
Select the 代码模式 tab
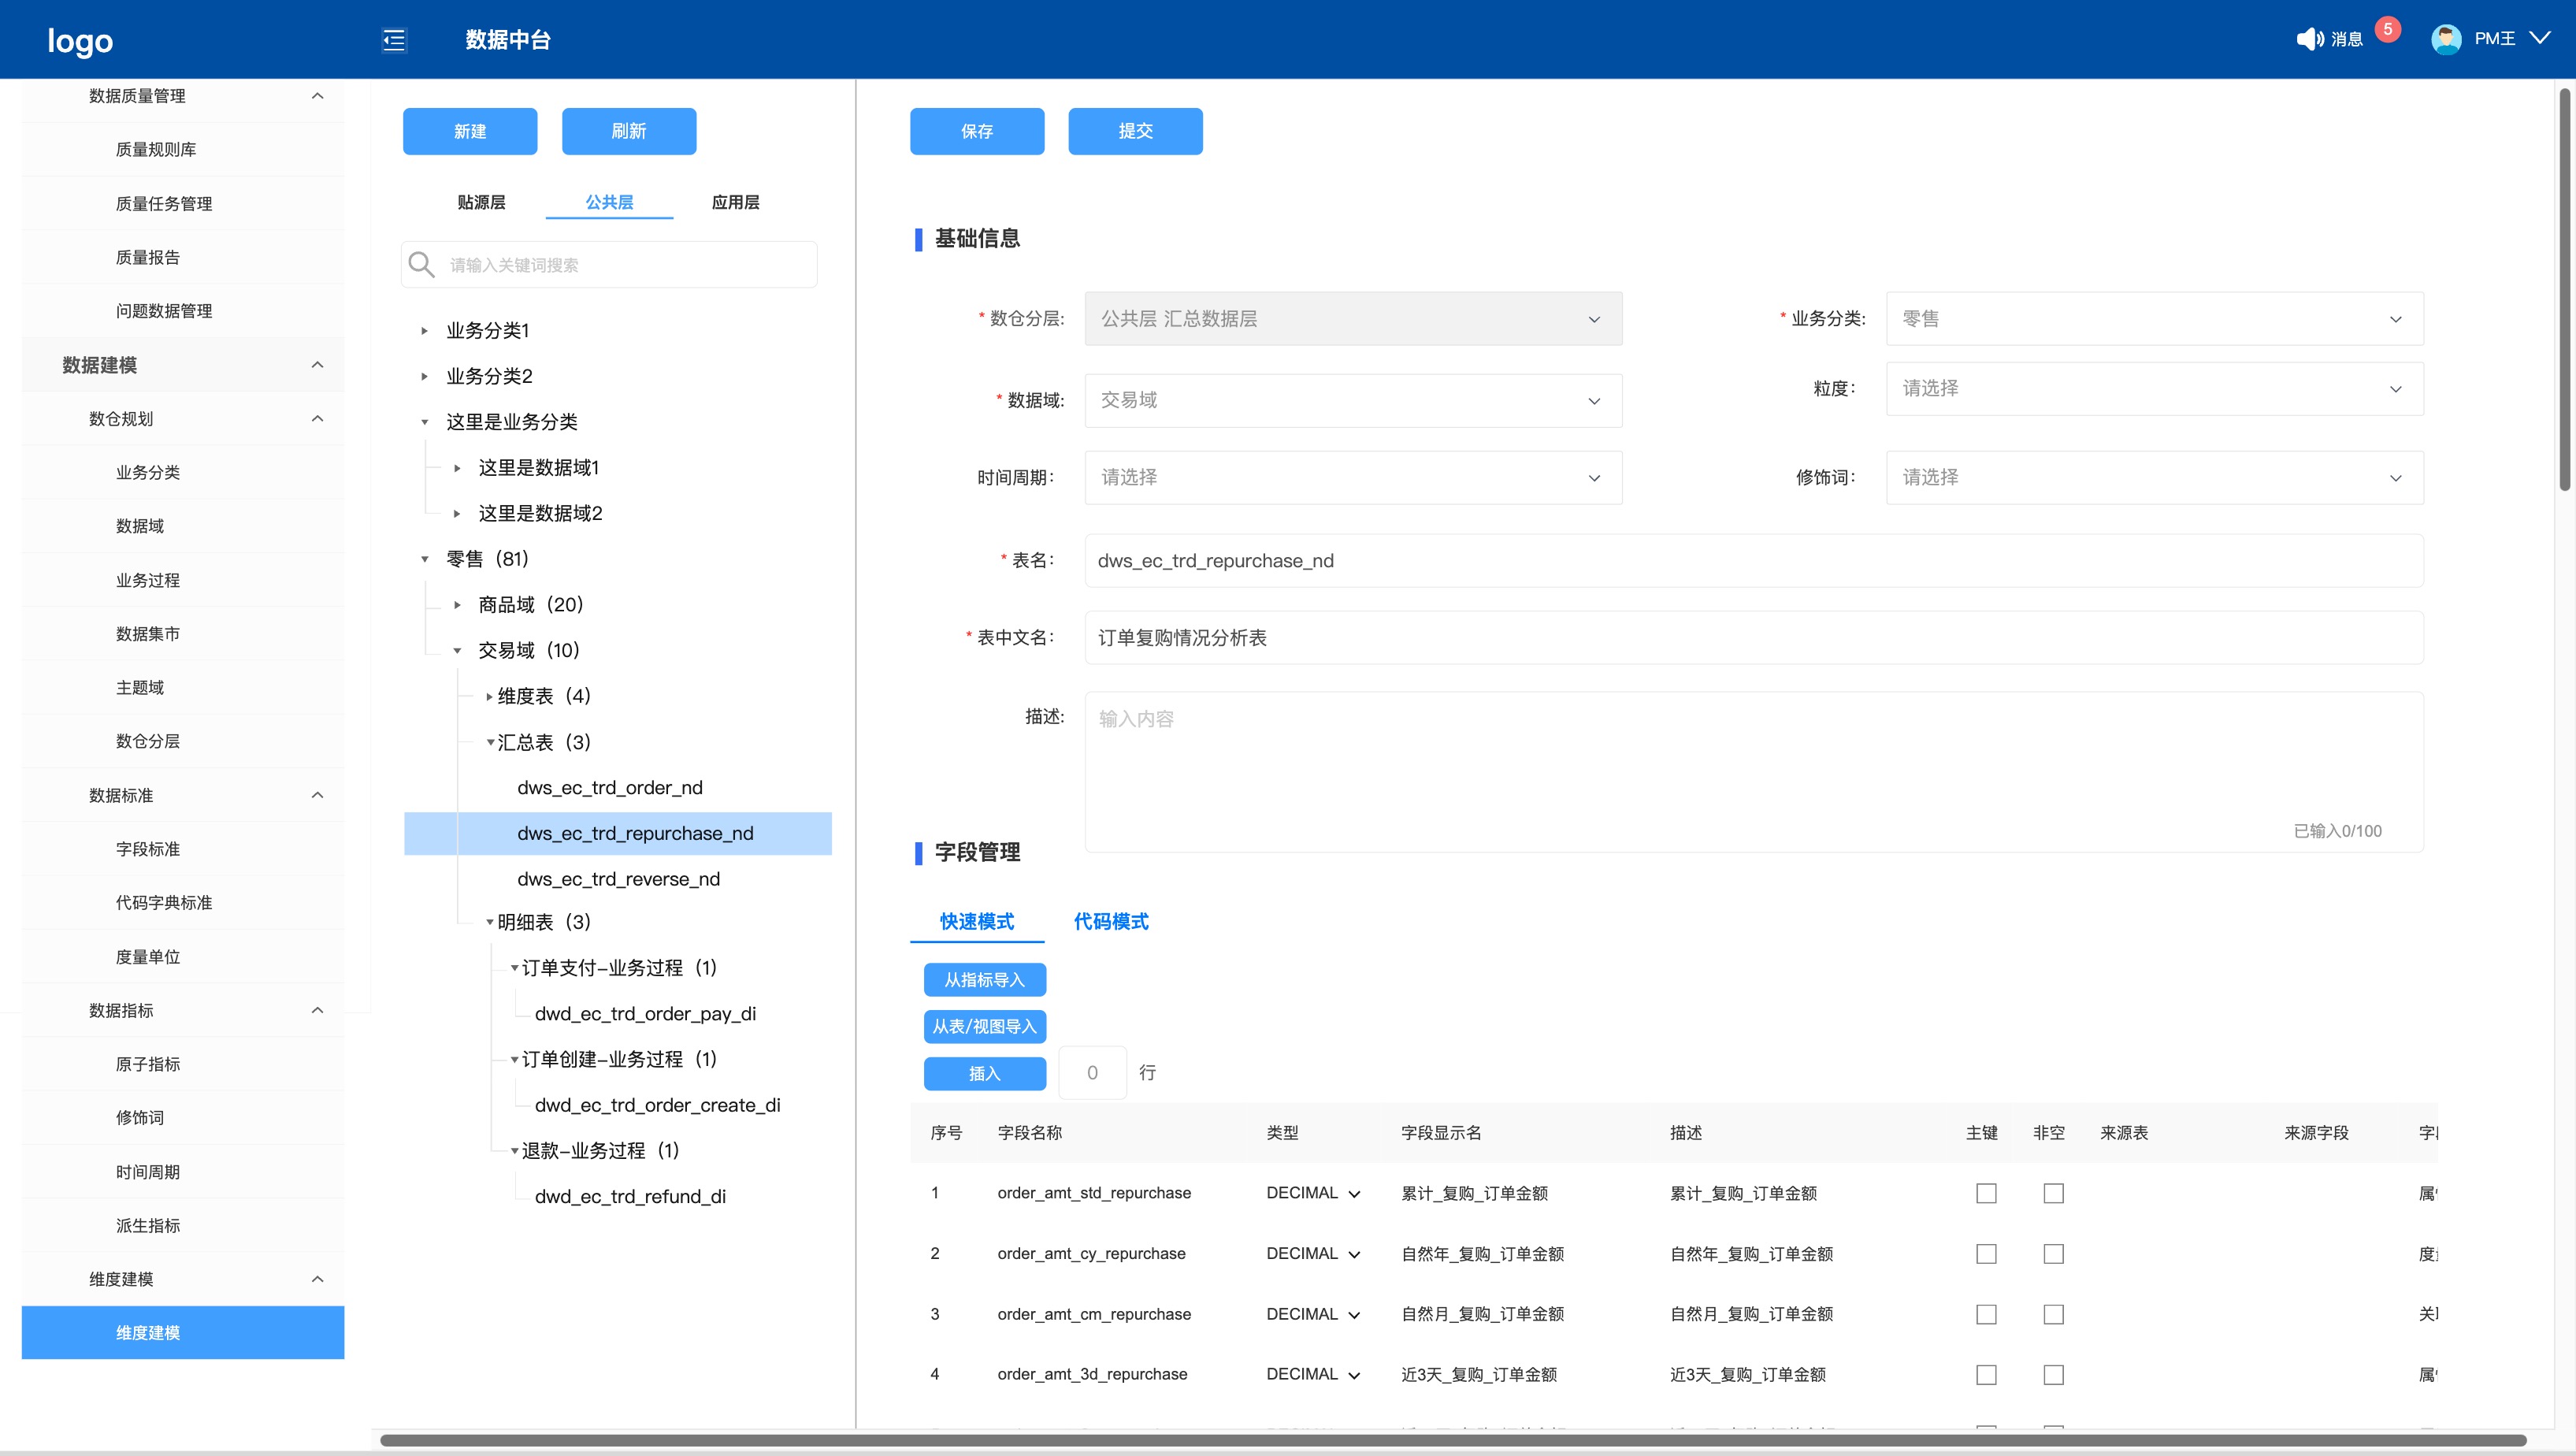(x=1111, y=921)
